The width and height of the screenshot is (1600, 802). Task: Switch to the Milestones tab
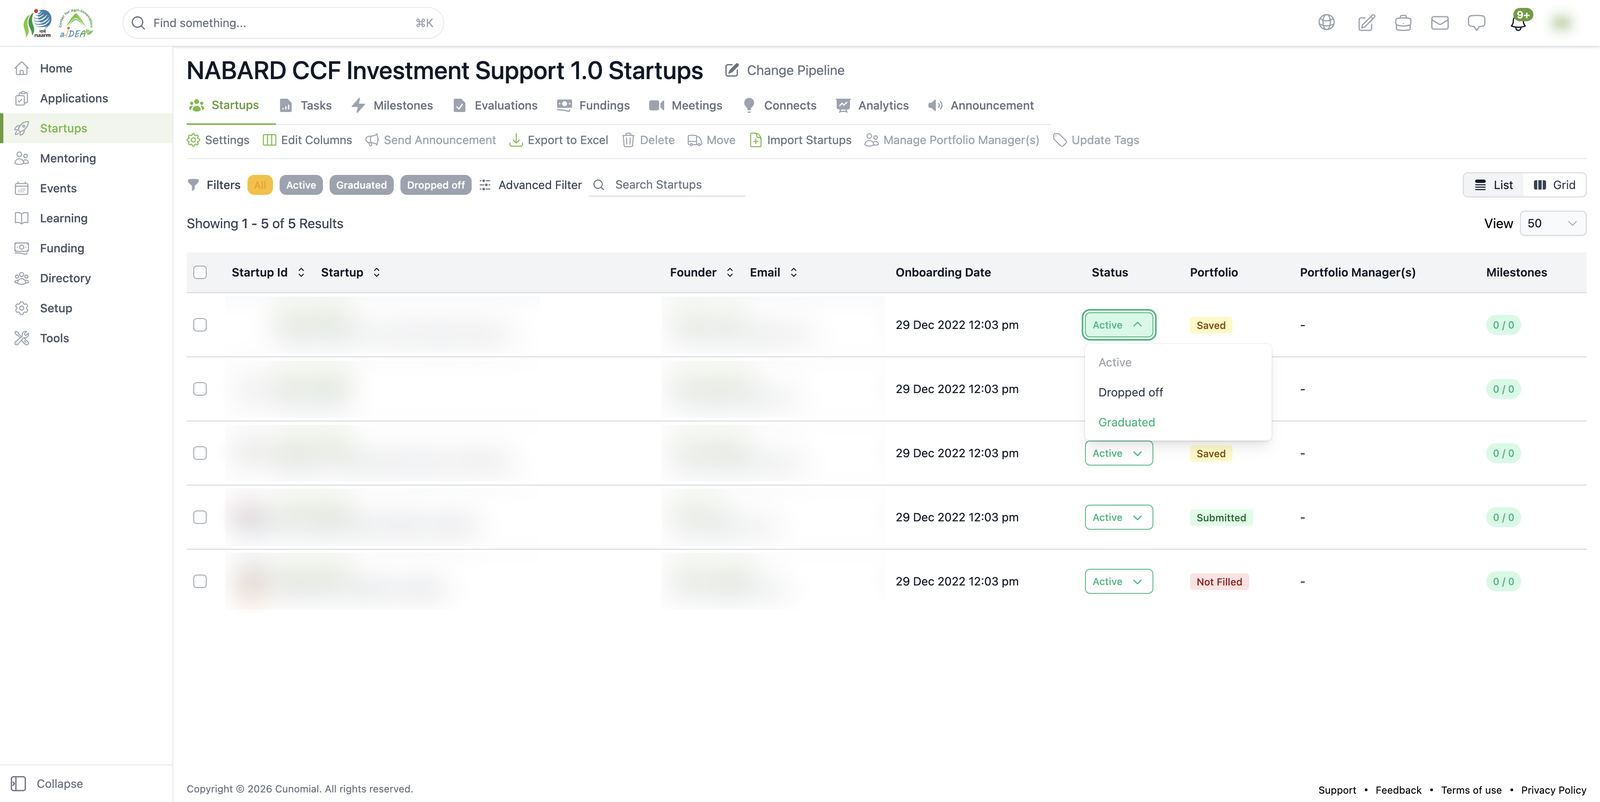(x=392, y=105)
